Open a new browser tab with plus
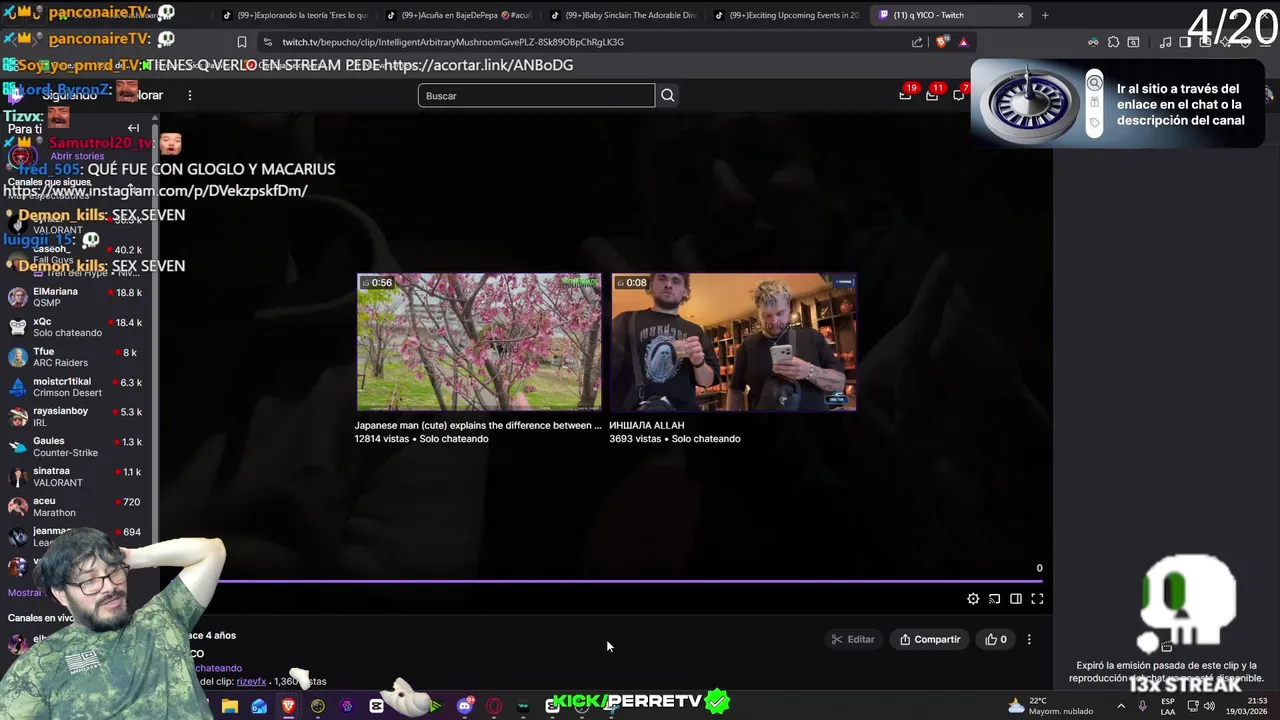Viewport: 1280px width, 720px height. click(x=1045, y=15)
